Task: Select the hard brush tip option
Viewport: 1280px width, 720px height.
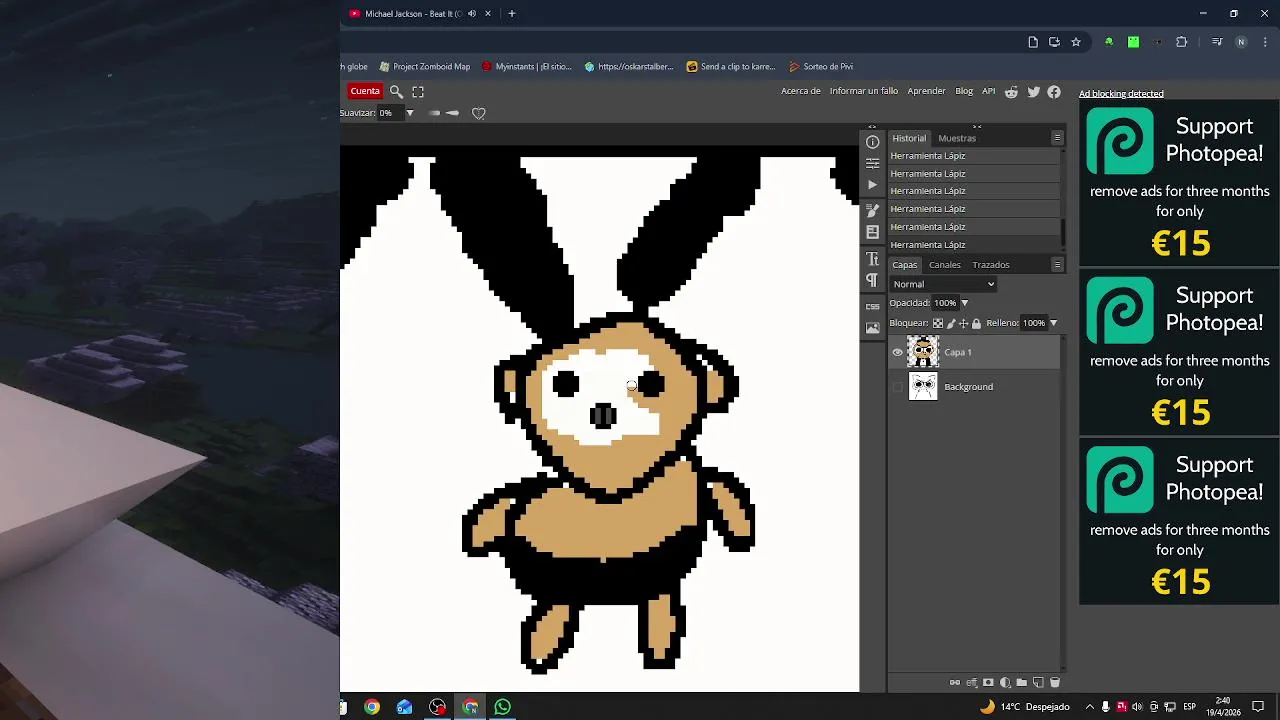Action: (x=452, y=113)
